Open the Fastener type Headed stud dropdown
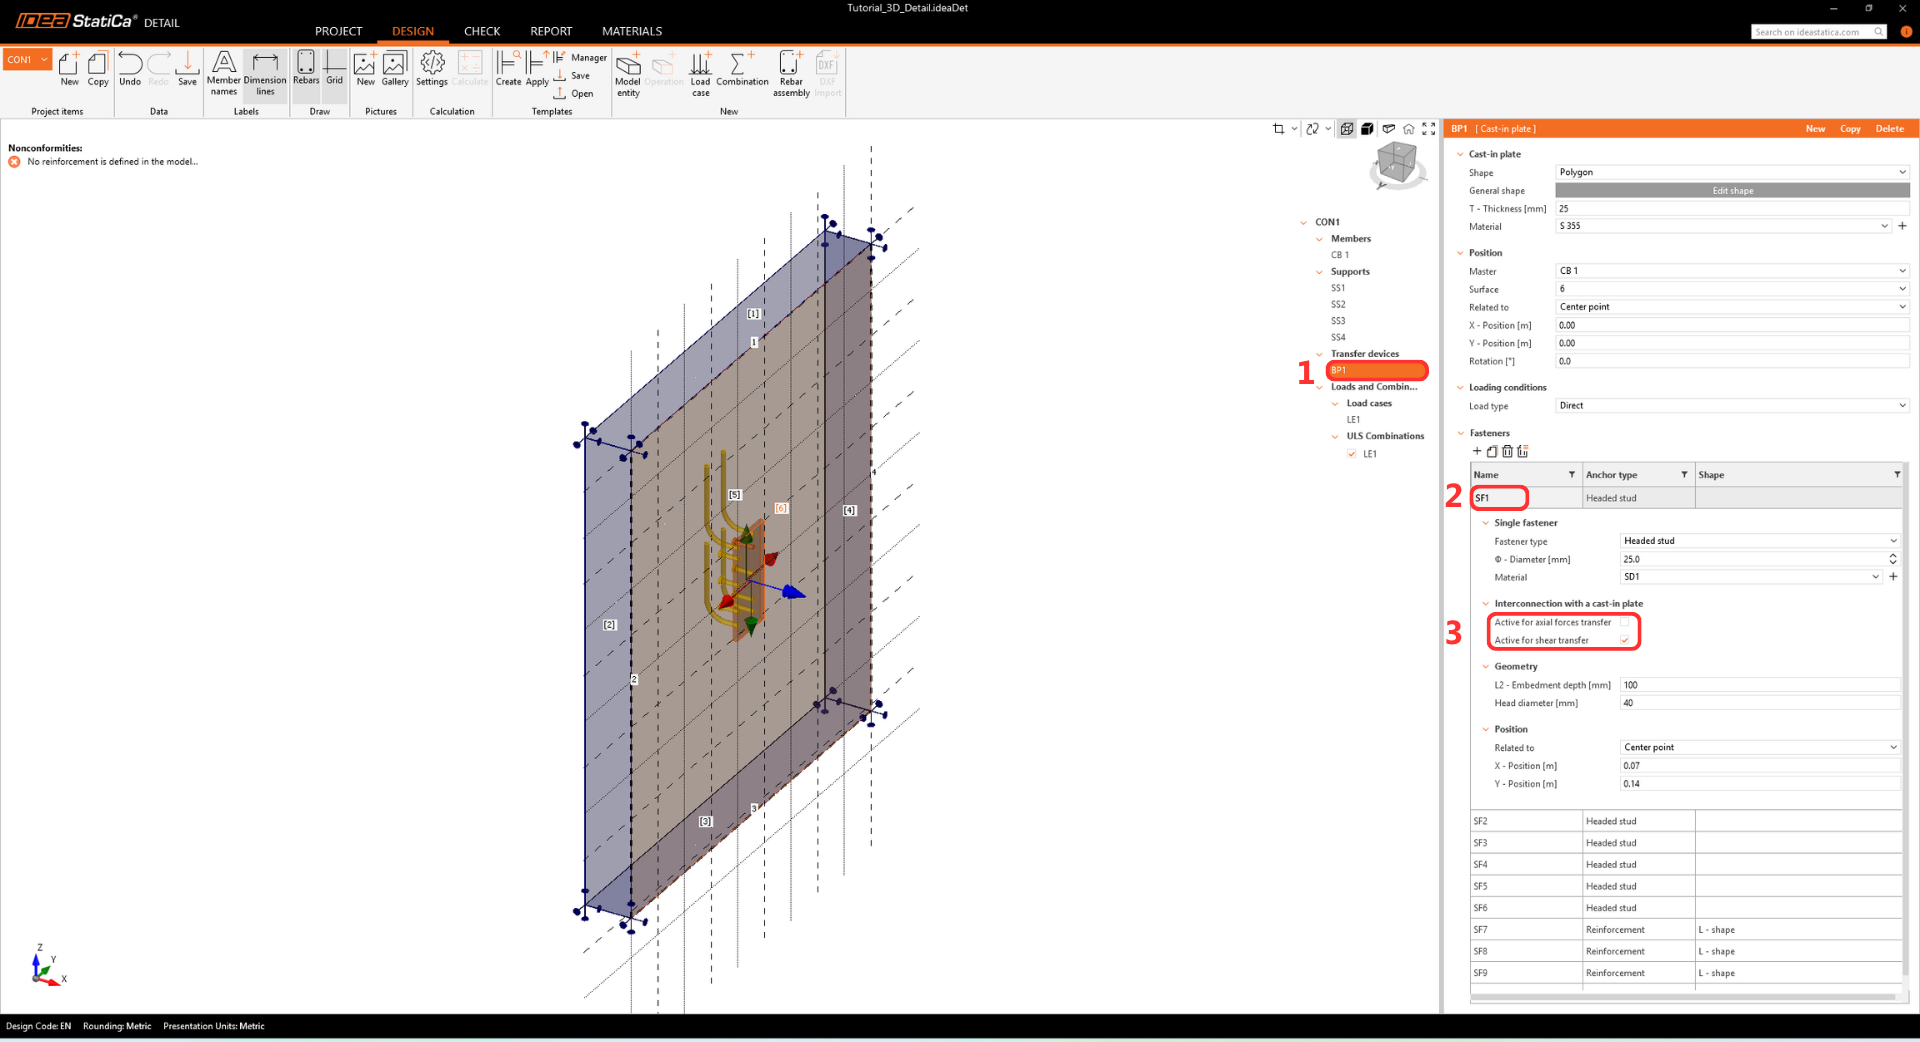1920x1042 pixels. (x=1758, y=541)
